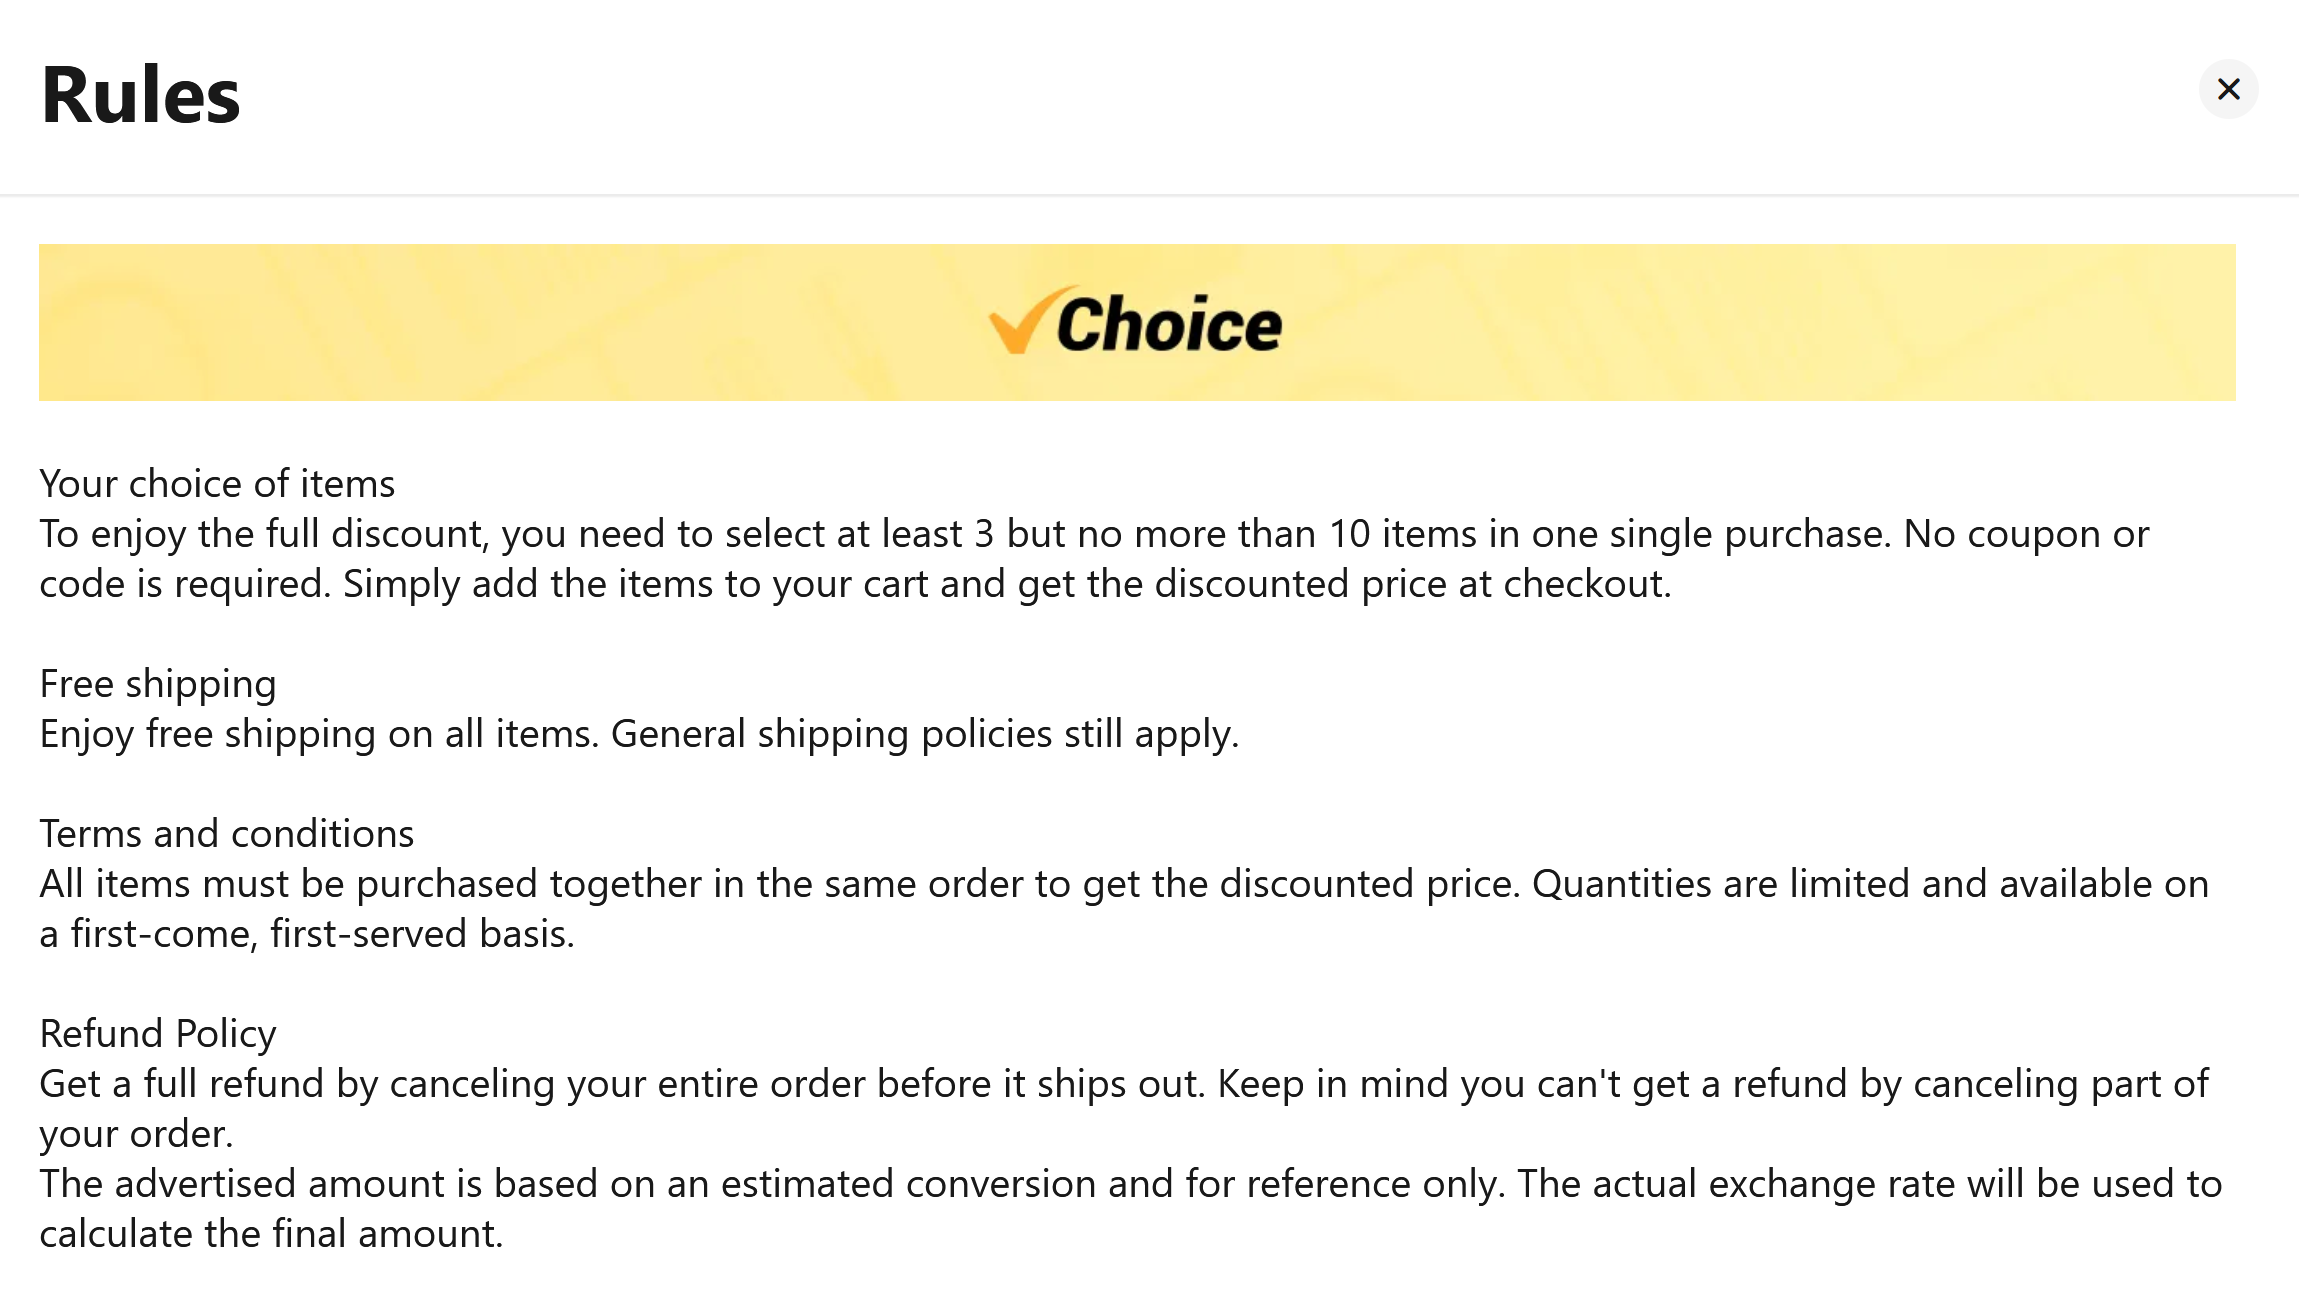This screenshot has width=2299, height=1306.
Task: Click the black Choice wordmark in banner
Action: [x=1168, y=324]
